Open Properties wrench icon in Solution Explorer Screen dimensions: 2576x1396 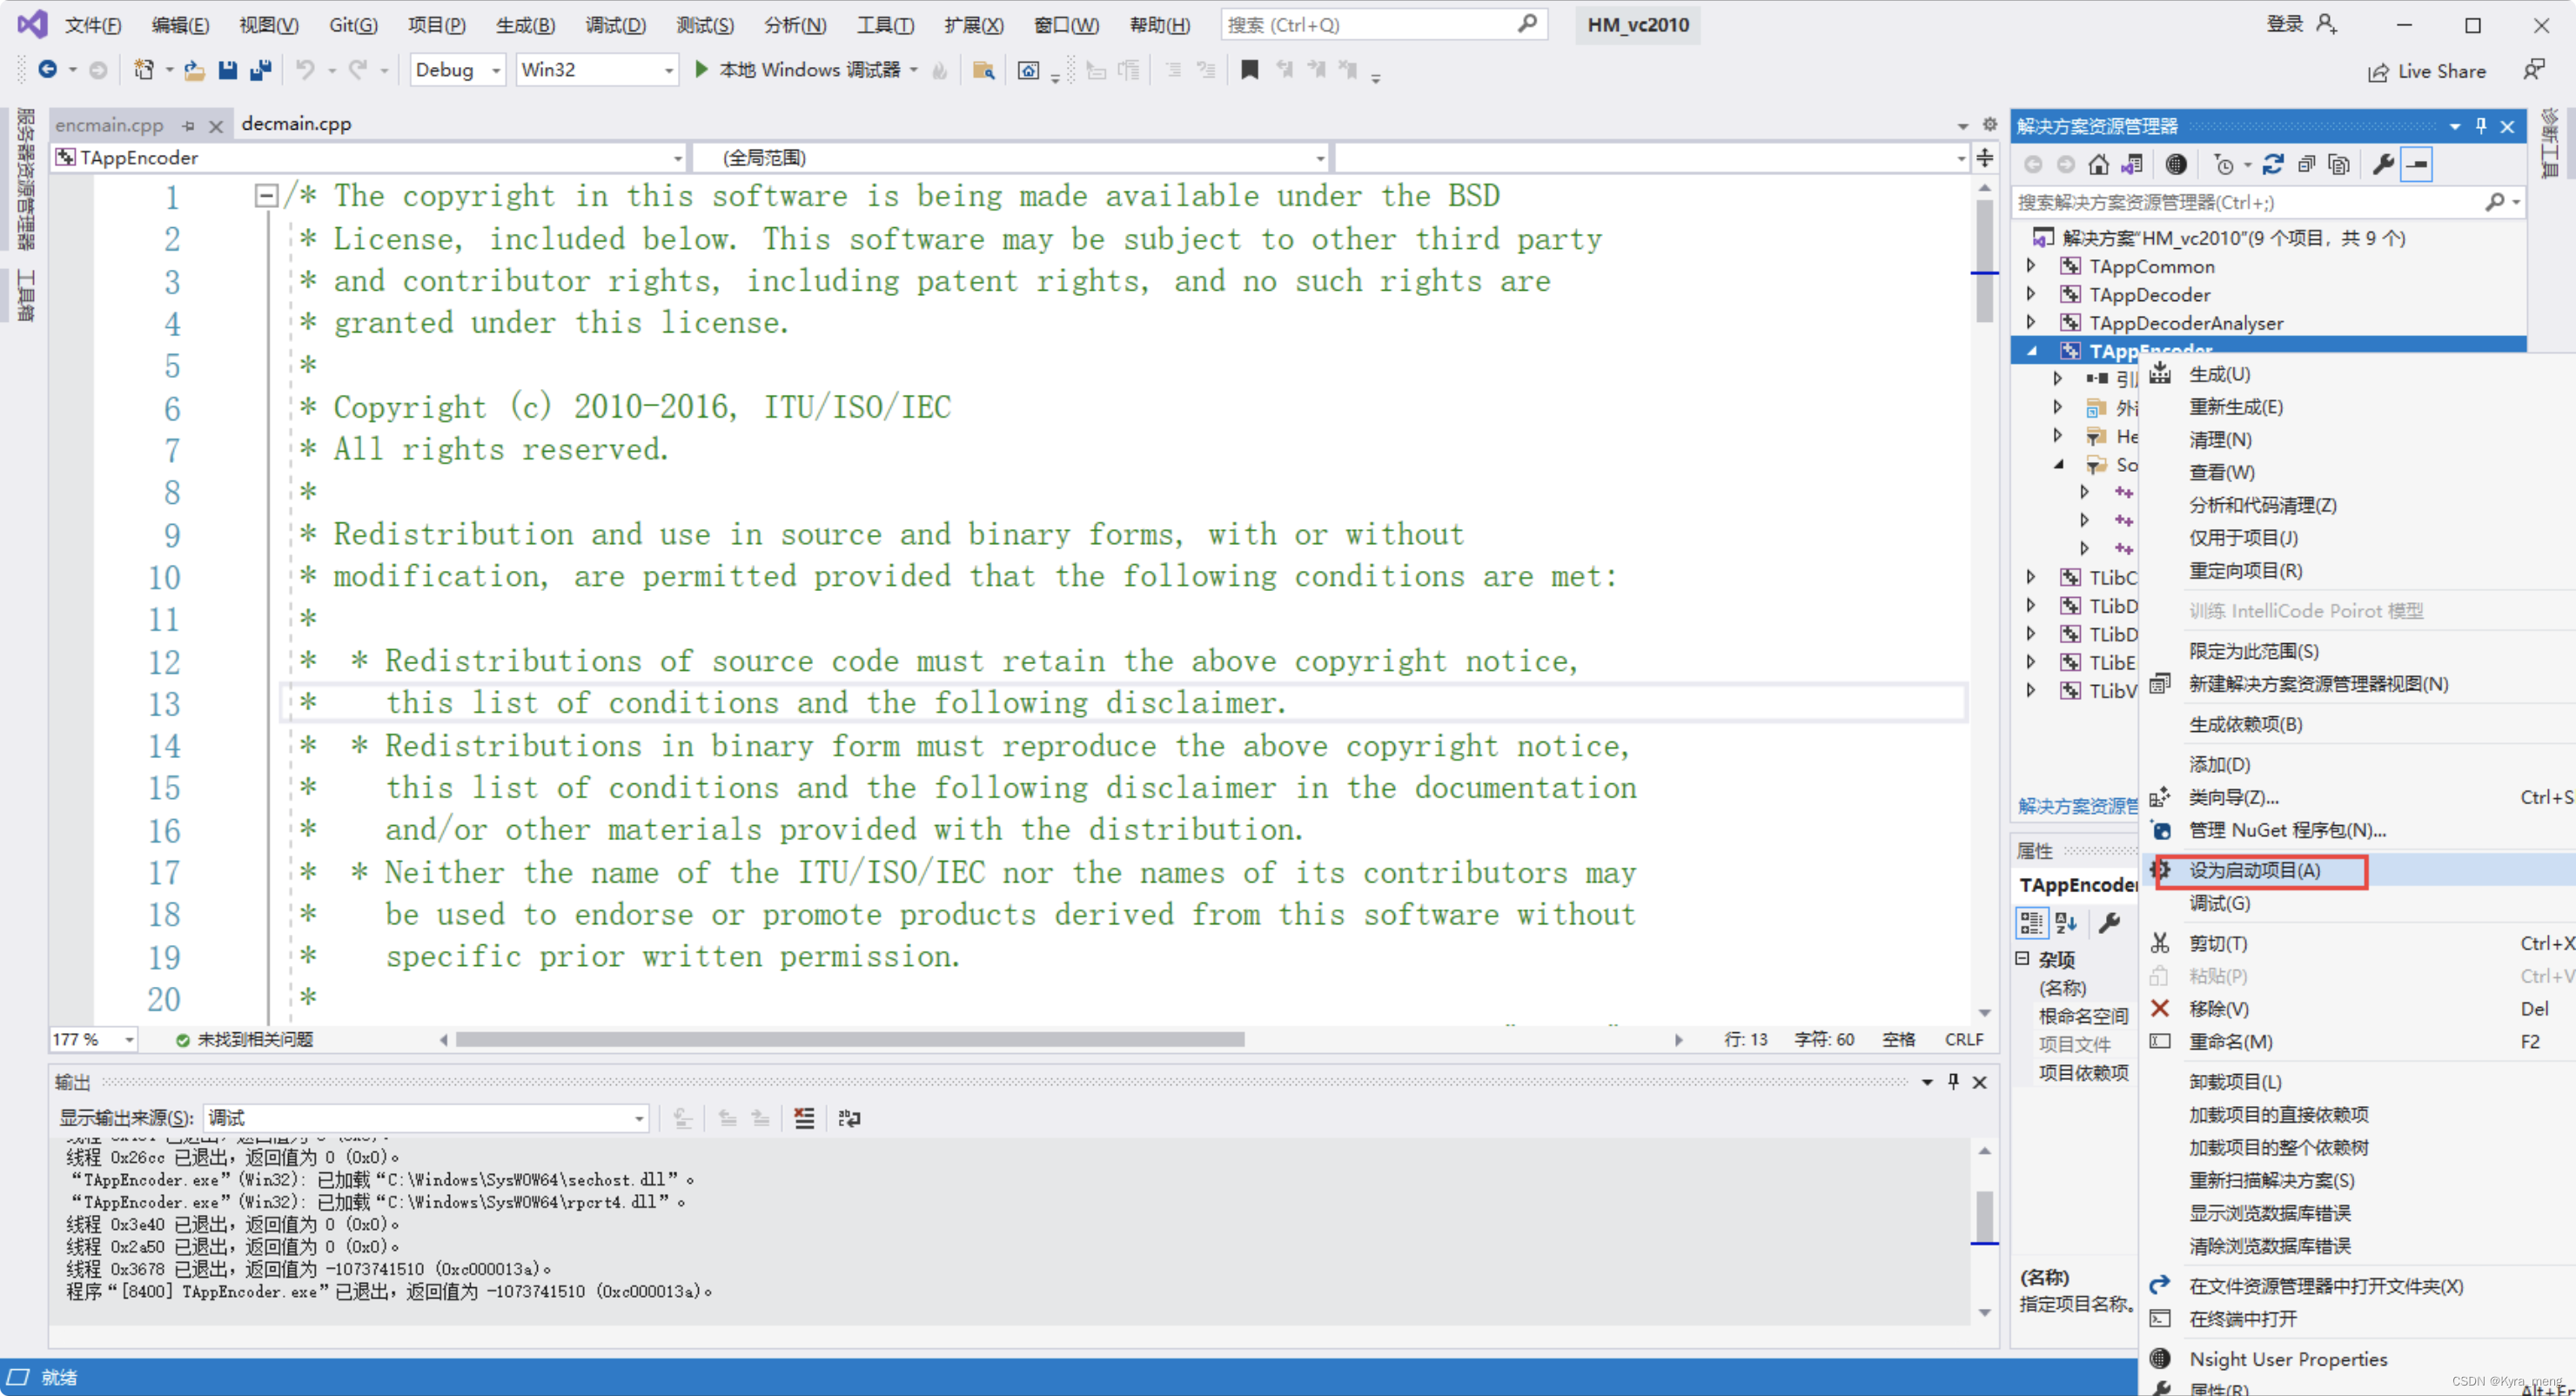pyautogui.click(x=2382, y=164)
